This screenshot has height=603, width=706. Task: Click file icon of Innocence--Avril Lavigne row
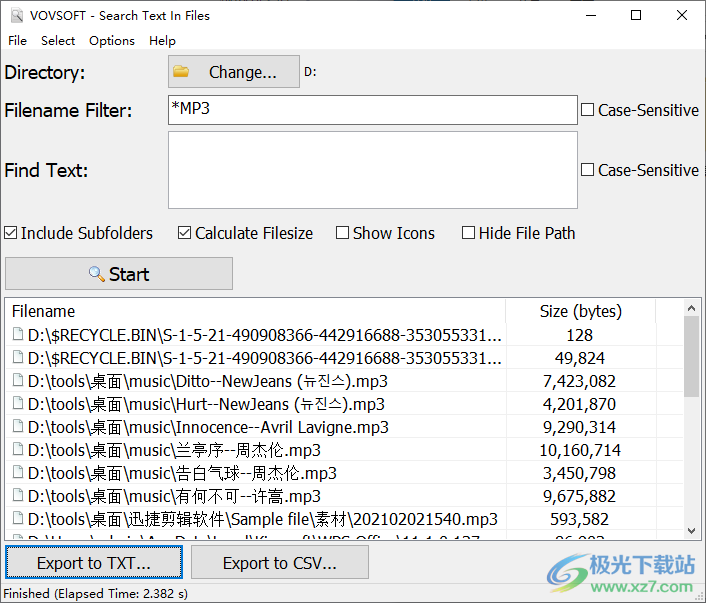click(x=18, y=426)
